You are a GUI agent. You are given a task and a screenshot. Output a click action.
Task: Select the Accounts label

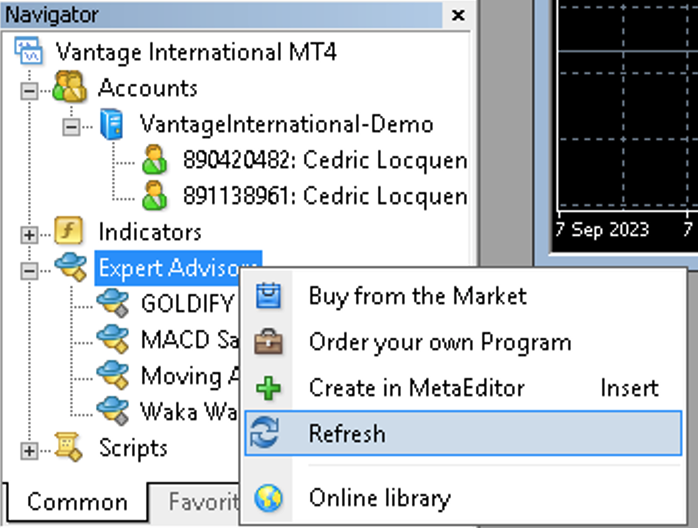coord(147,87)
